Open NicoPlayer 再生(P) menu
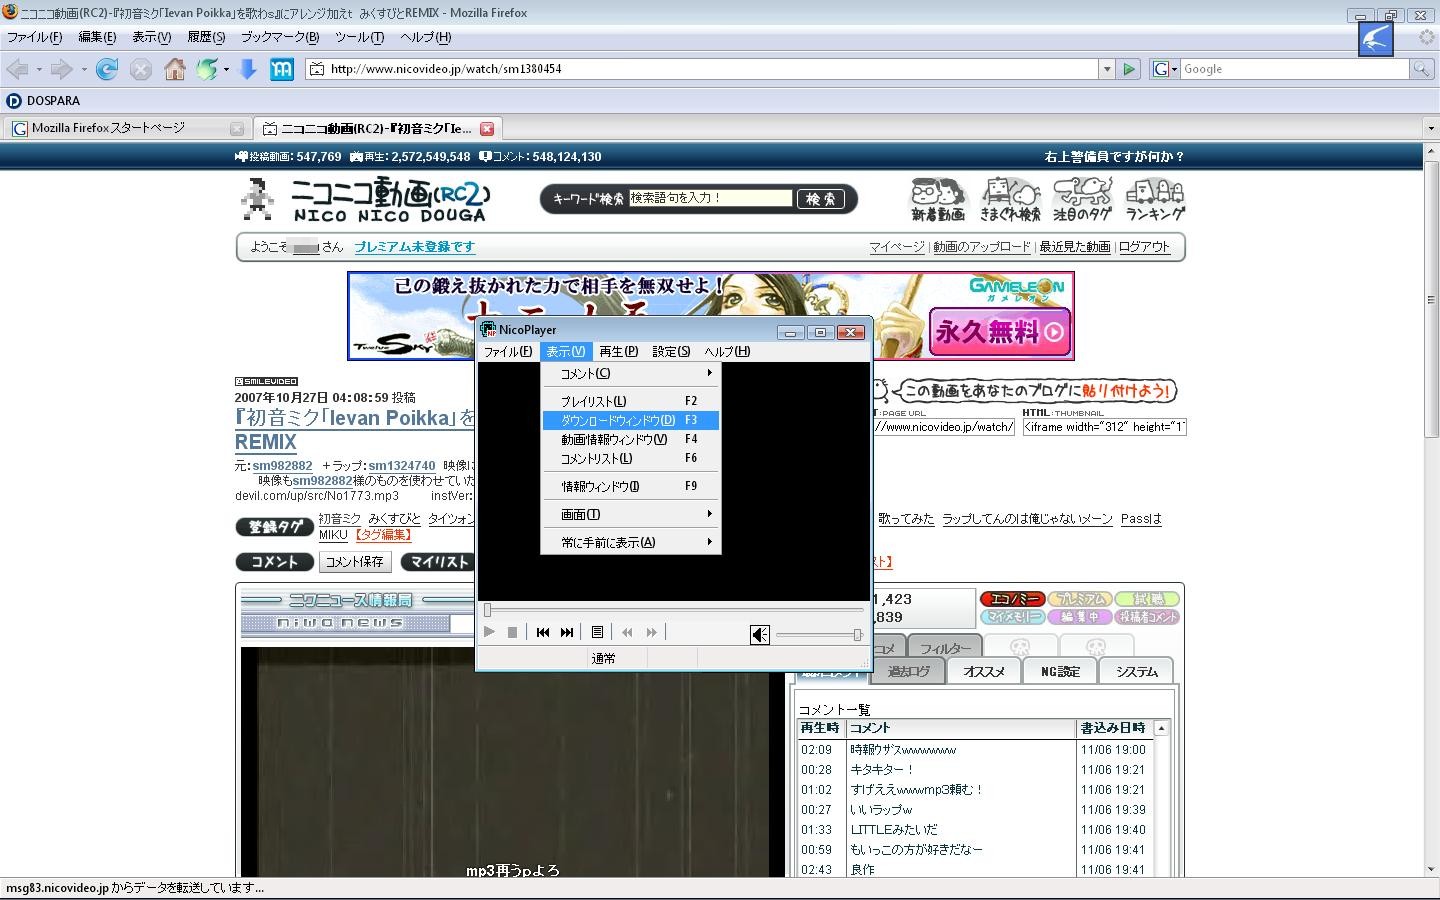This screenshot has height=900, width=1440. pyautogui.click(x=618, y=351)
